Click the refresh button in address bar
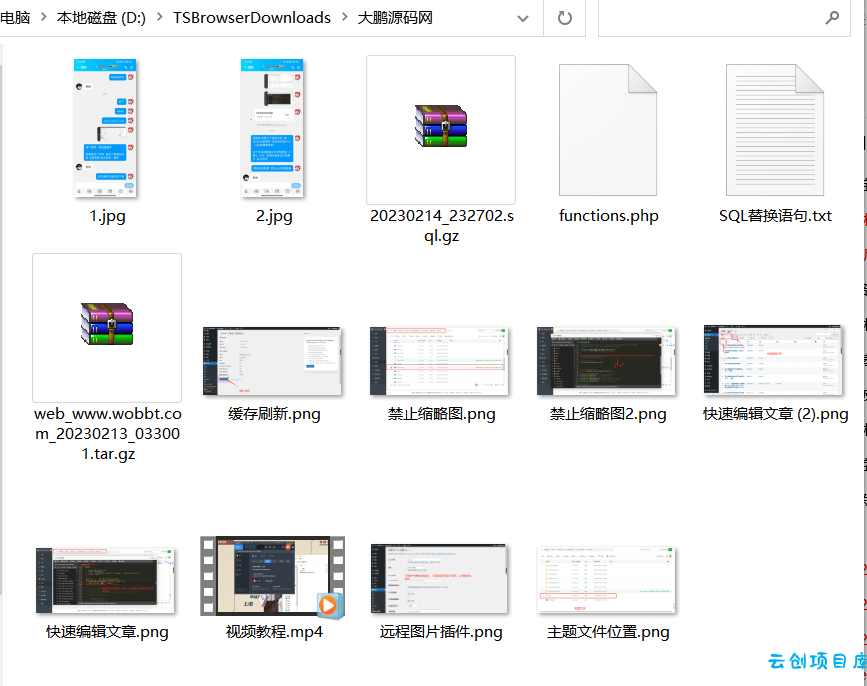Viewport: 867px width, 686px height. [x=565, y=18]
